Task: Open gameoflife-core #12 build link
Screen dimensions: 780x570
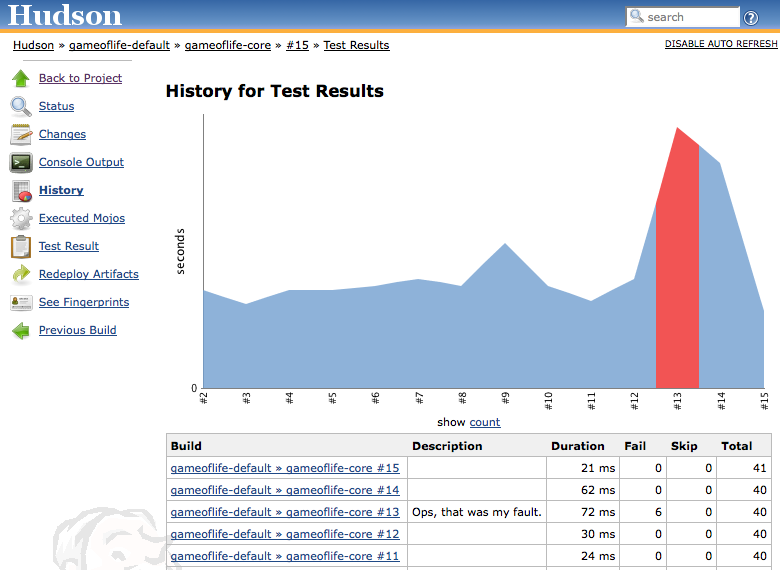Action: coord(285,534)
